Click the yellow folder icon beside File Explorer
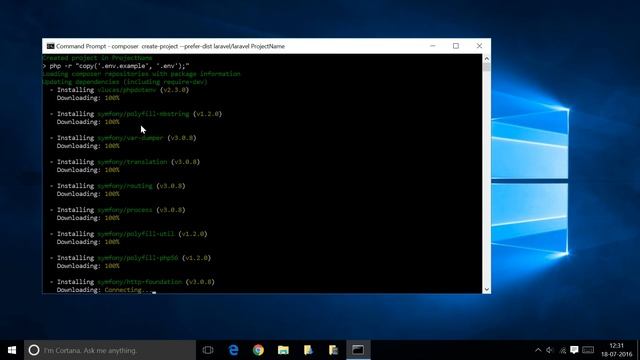 click(x=308, y=350)
